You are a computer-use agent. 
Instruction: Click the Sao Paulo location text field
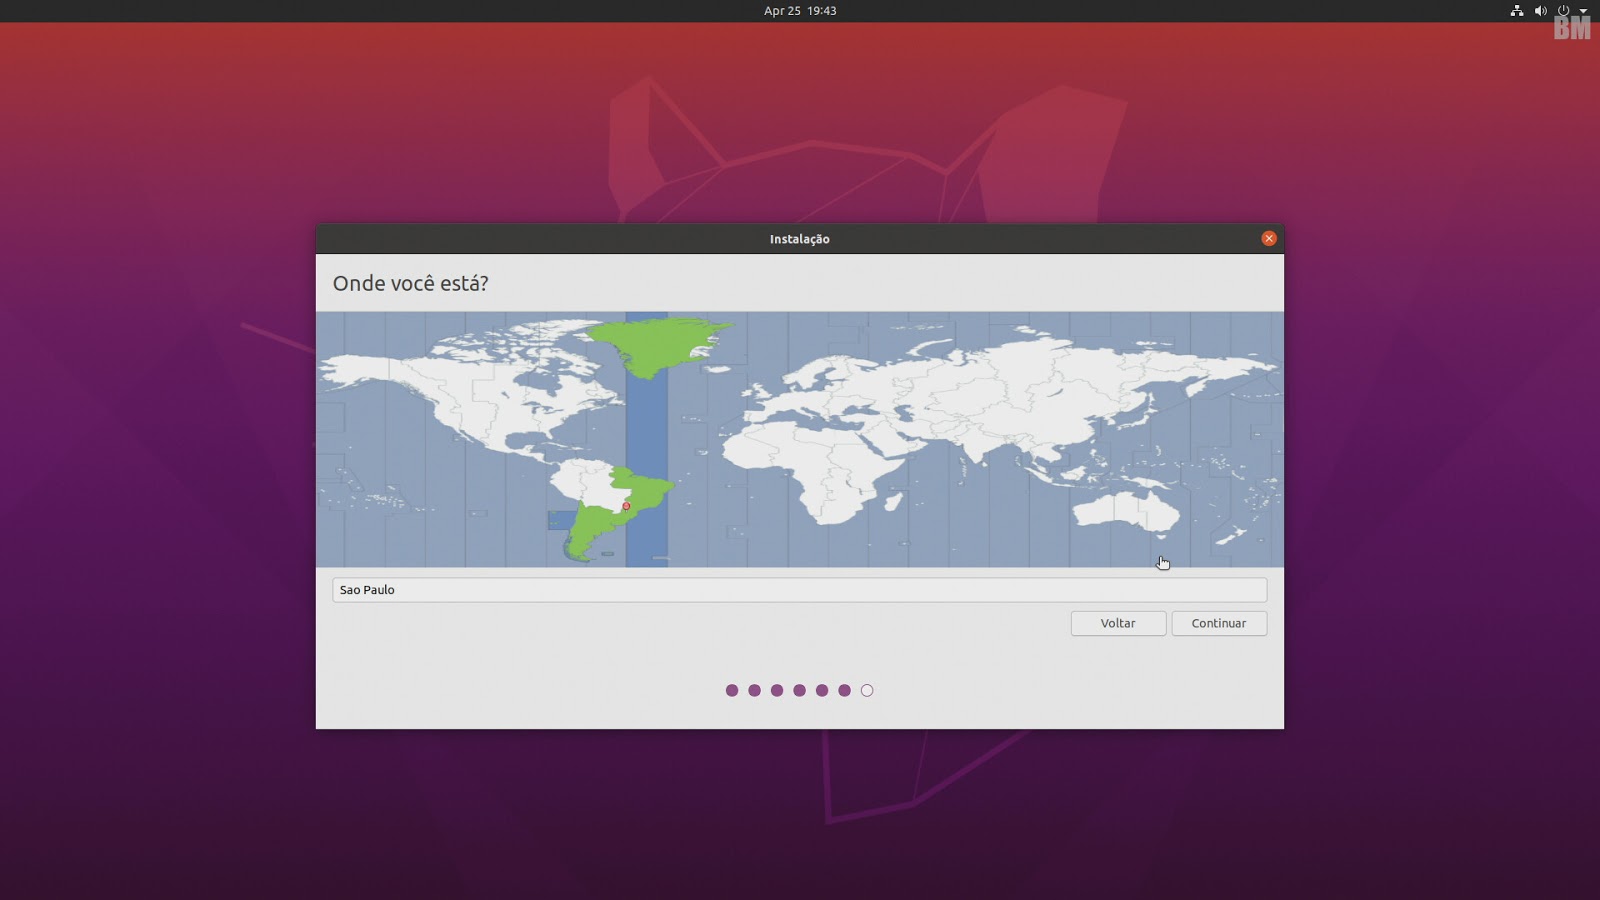[799, 590]
